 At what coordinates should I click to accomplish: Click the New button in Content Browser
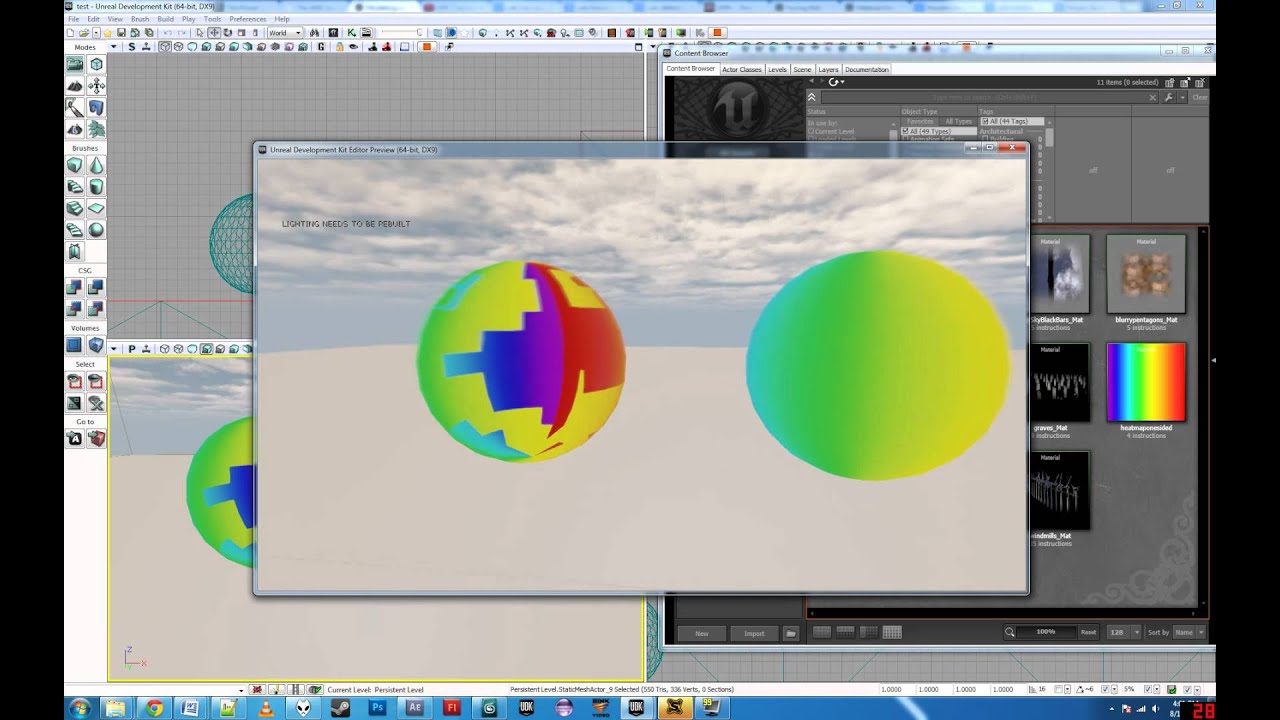tap(702, 633)
